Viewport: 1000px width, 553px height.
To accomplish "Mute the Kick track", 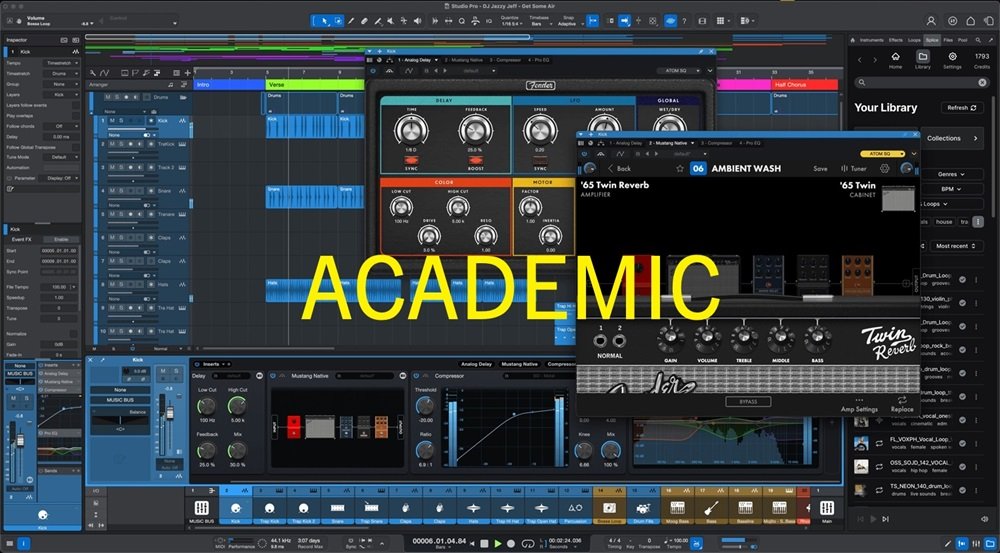I will (x=112, y=120).
